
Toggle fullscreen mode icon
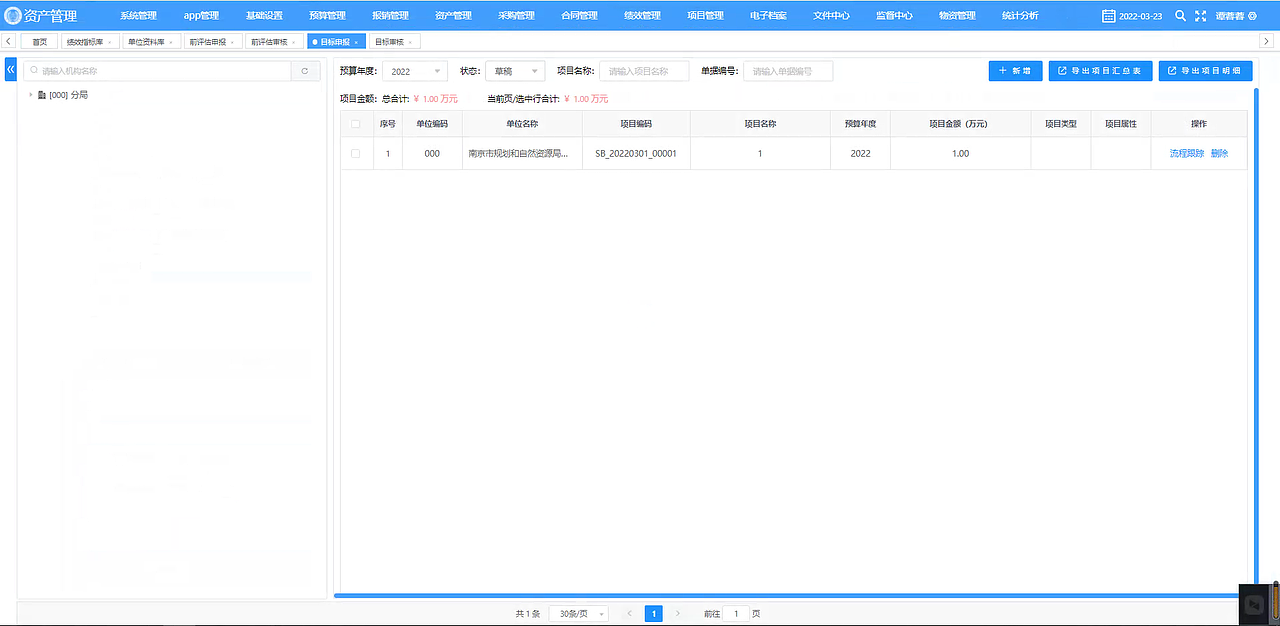(x=1201, y=16)
